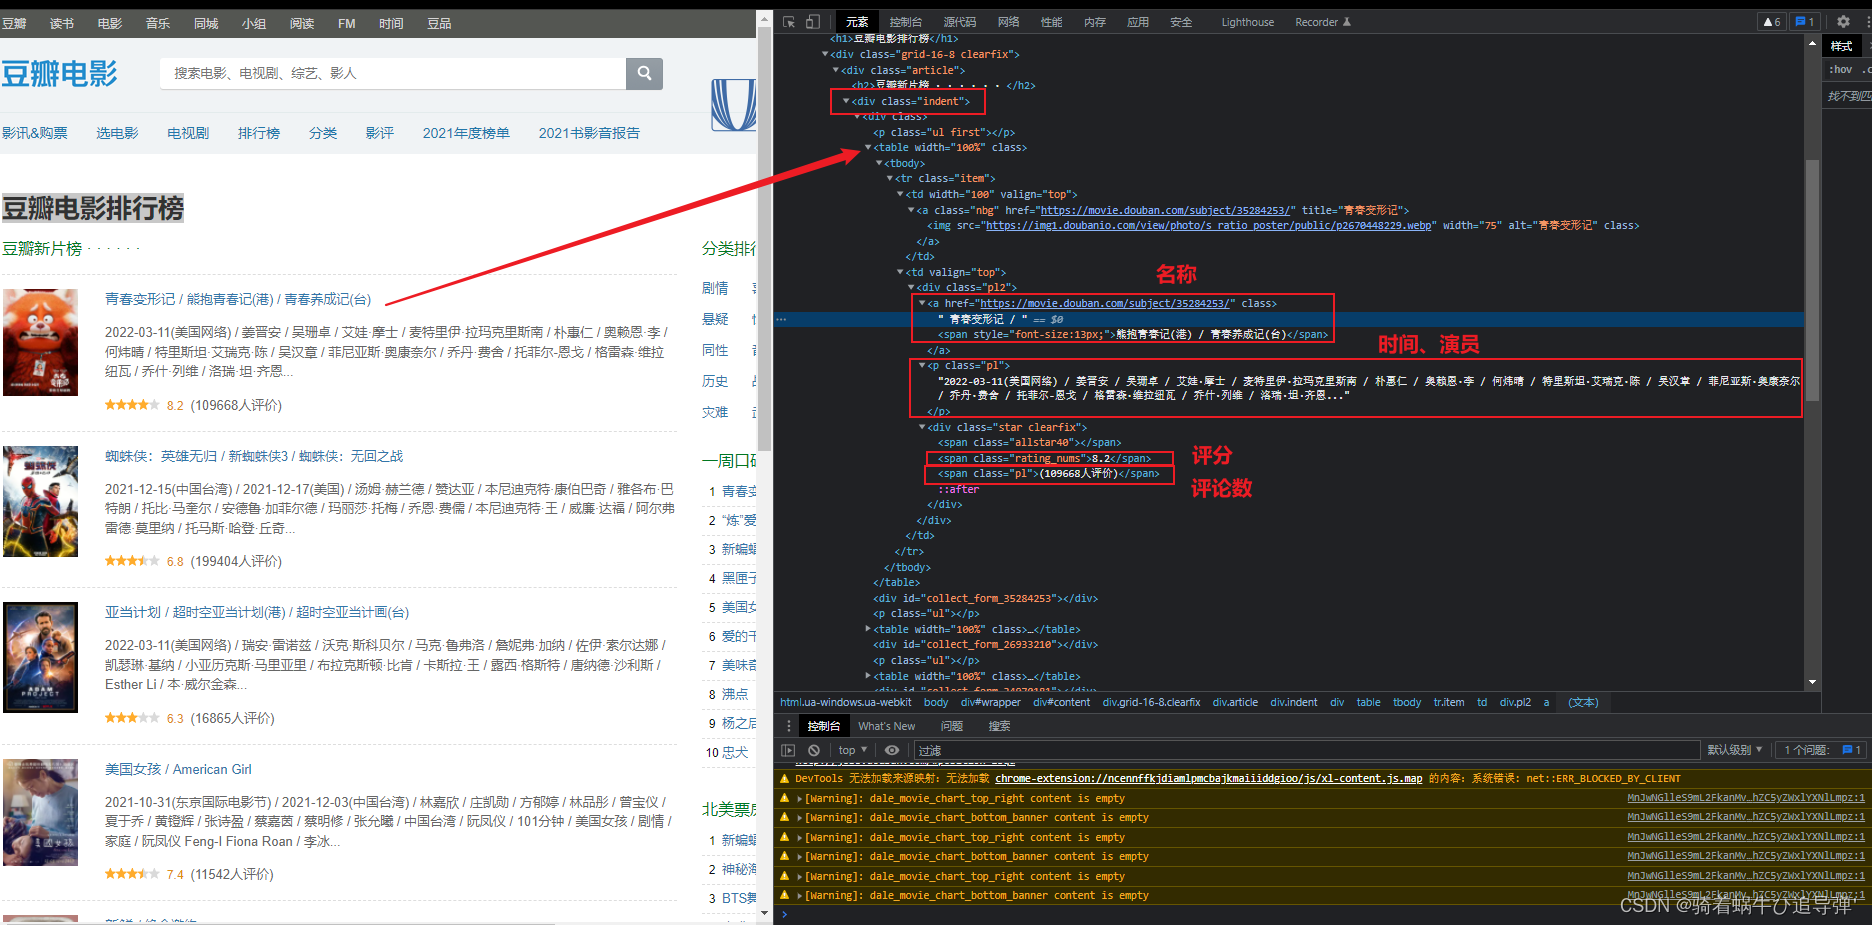Click the 青春变形记 poster thumbnail
Viewport: 1872px width, 925px height.
(40, 342)
